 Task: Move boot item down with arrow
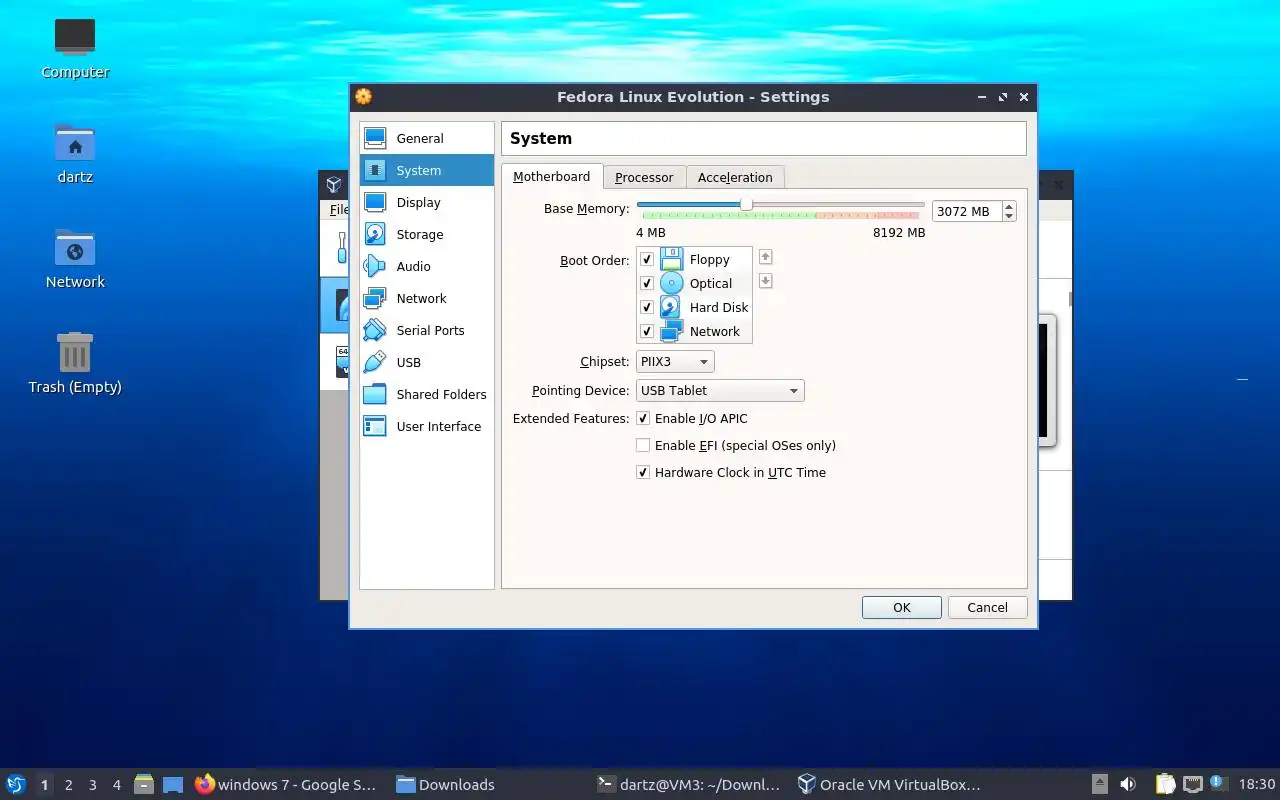[765, 281]
